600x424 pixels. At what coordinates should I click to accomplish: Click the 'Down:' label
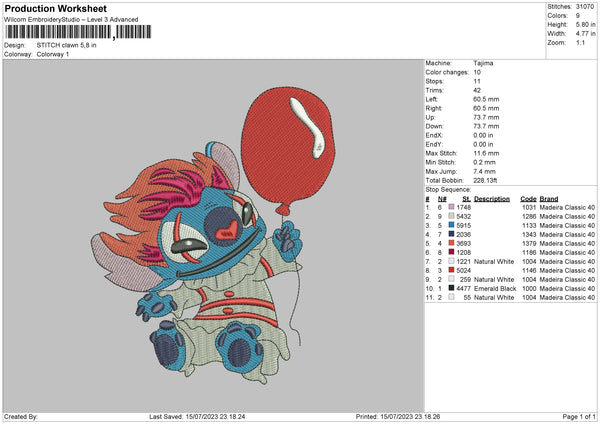point(434,126)
